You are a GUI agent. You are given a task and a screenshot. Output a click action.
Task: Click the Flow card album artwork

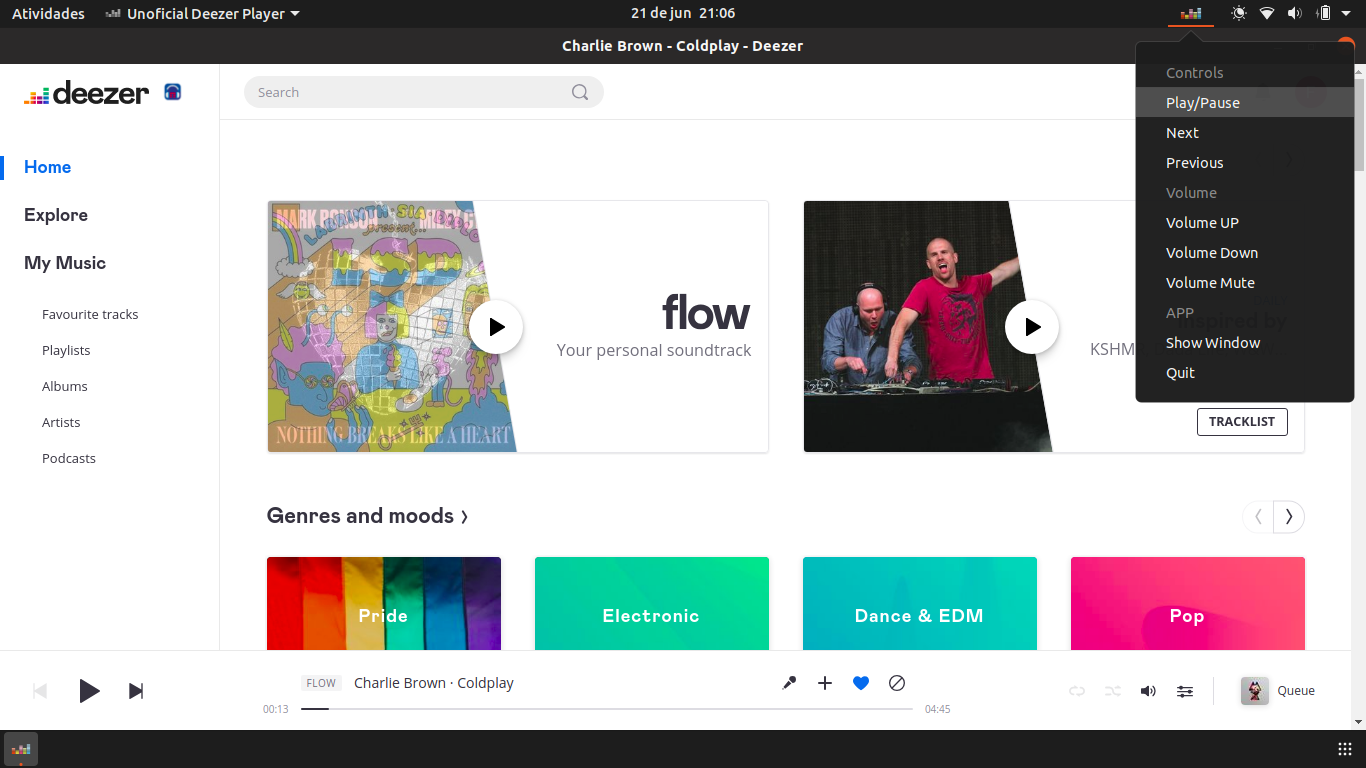coord(390,327)
